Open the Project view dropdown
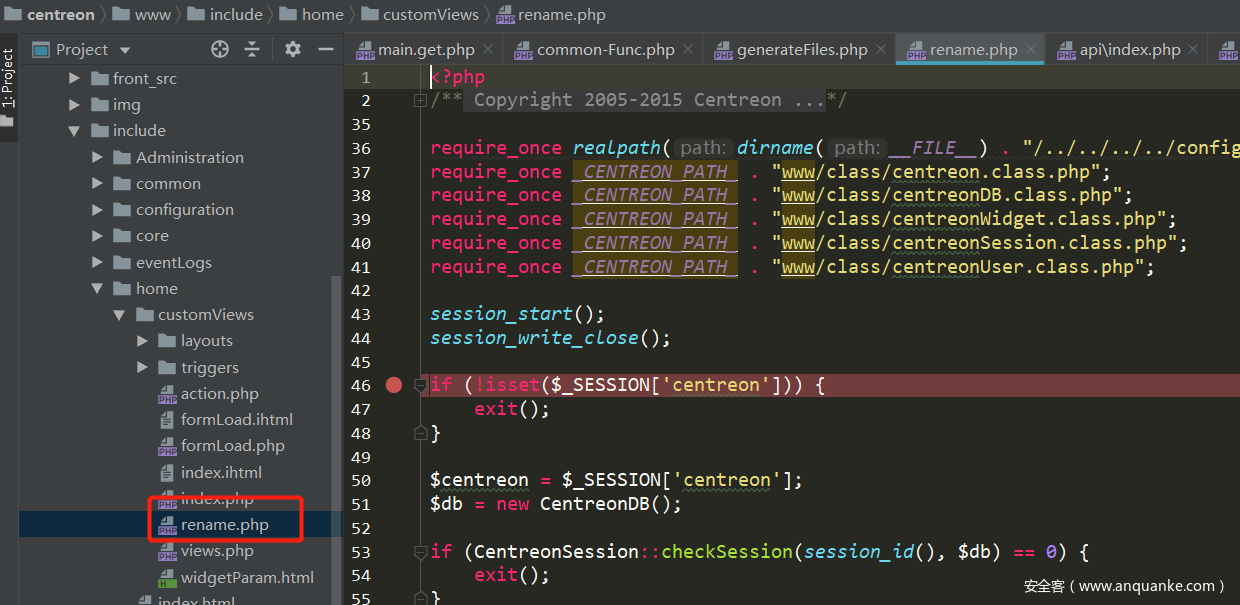This screenshot has height=605, width=1240. point(125,50)
